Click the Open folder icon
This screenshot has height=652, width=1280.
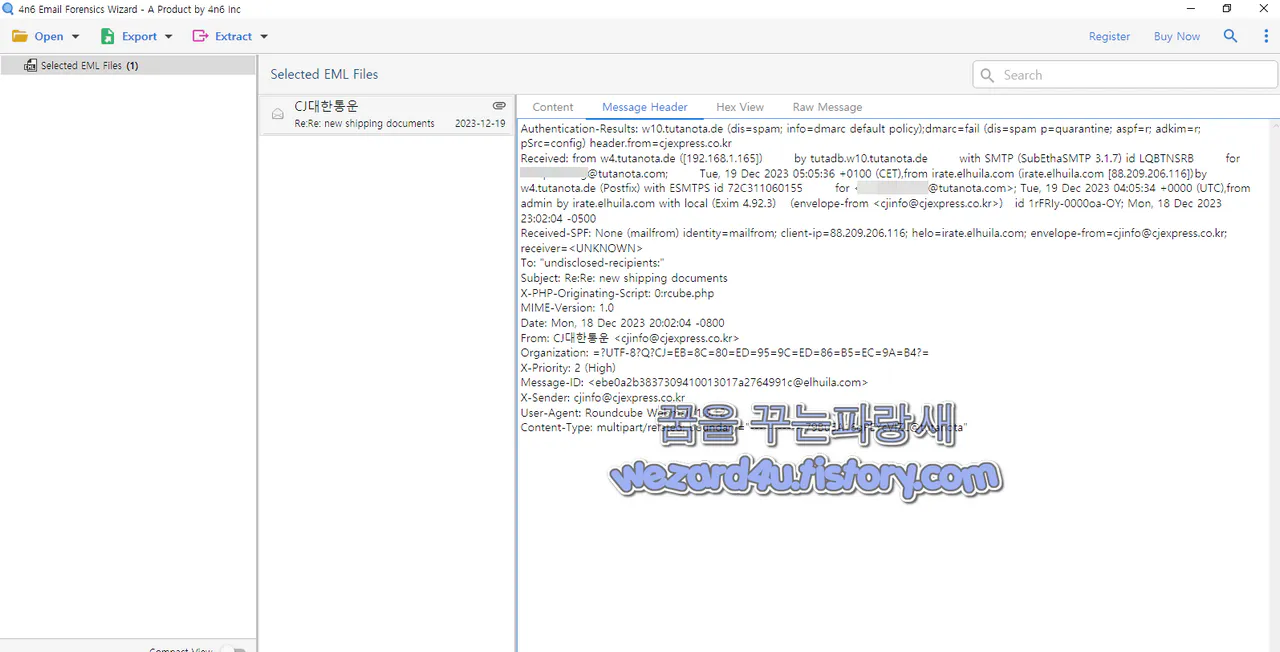20,36
